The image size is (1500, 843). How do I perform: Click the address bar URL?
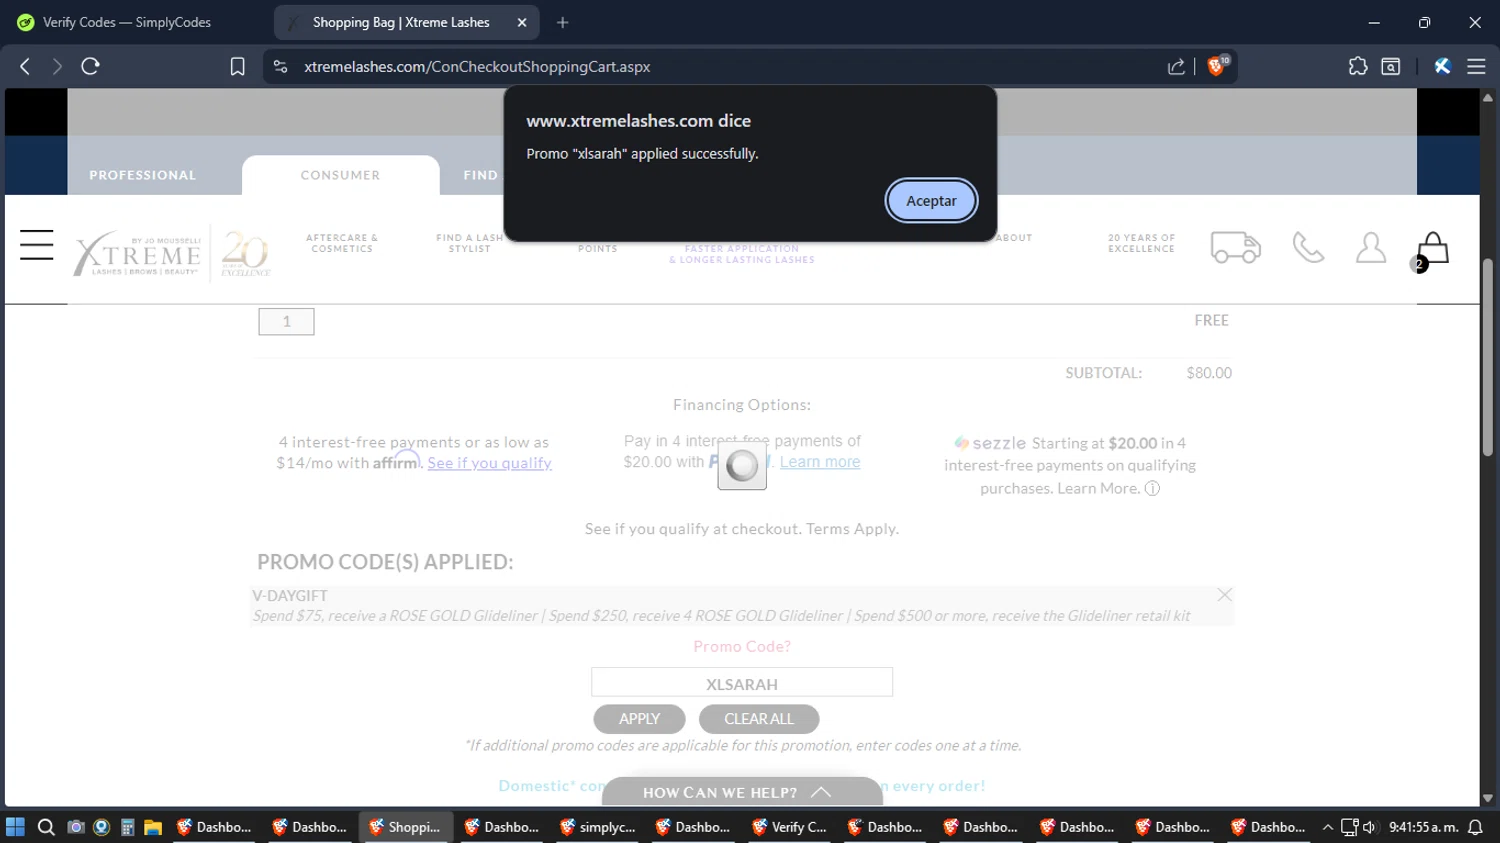coord(477,67)
